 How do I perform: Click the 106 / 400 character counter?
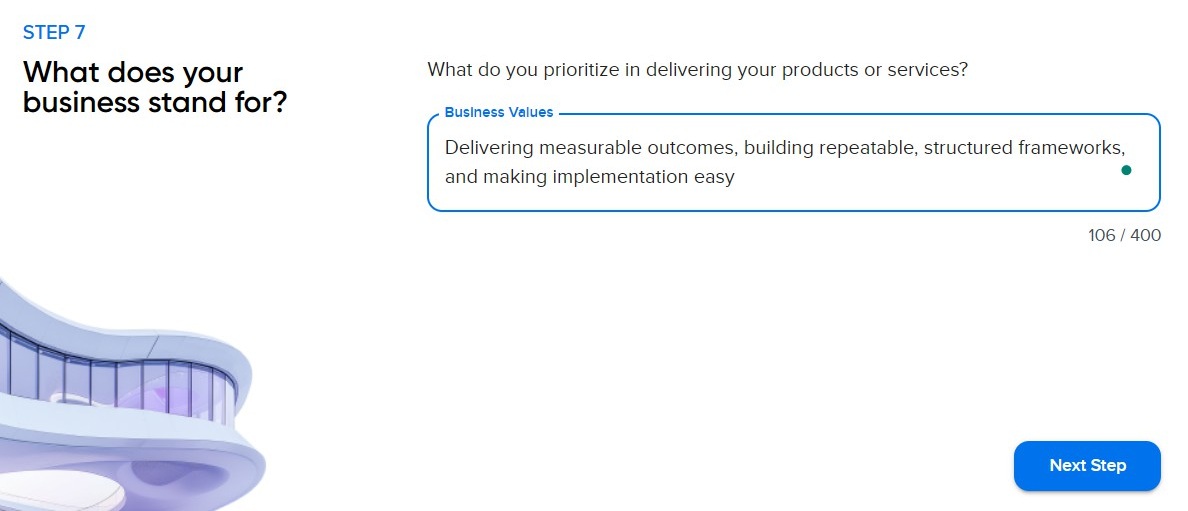coord(1124,236)
